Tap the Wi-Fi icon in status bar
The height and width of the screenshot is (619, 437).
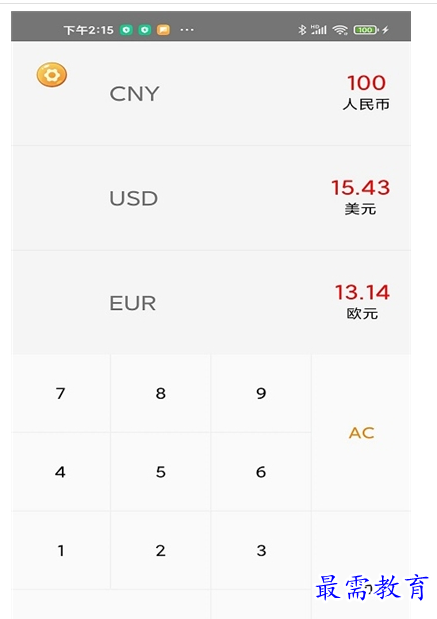(x=340, y=30)
